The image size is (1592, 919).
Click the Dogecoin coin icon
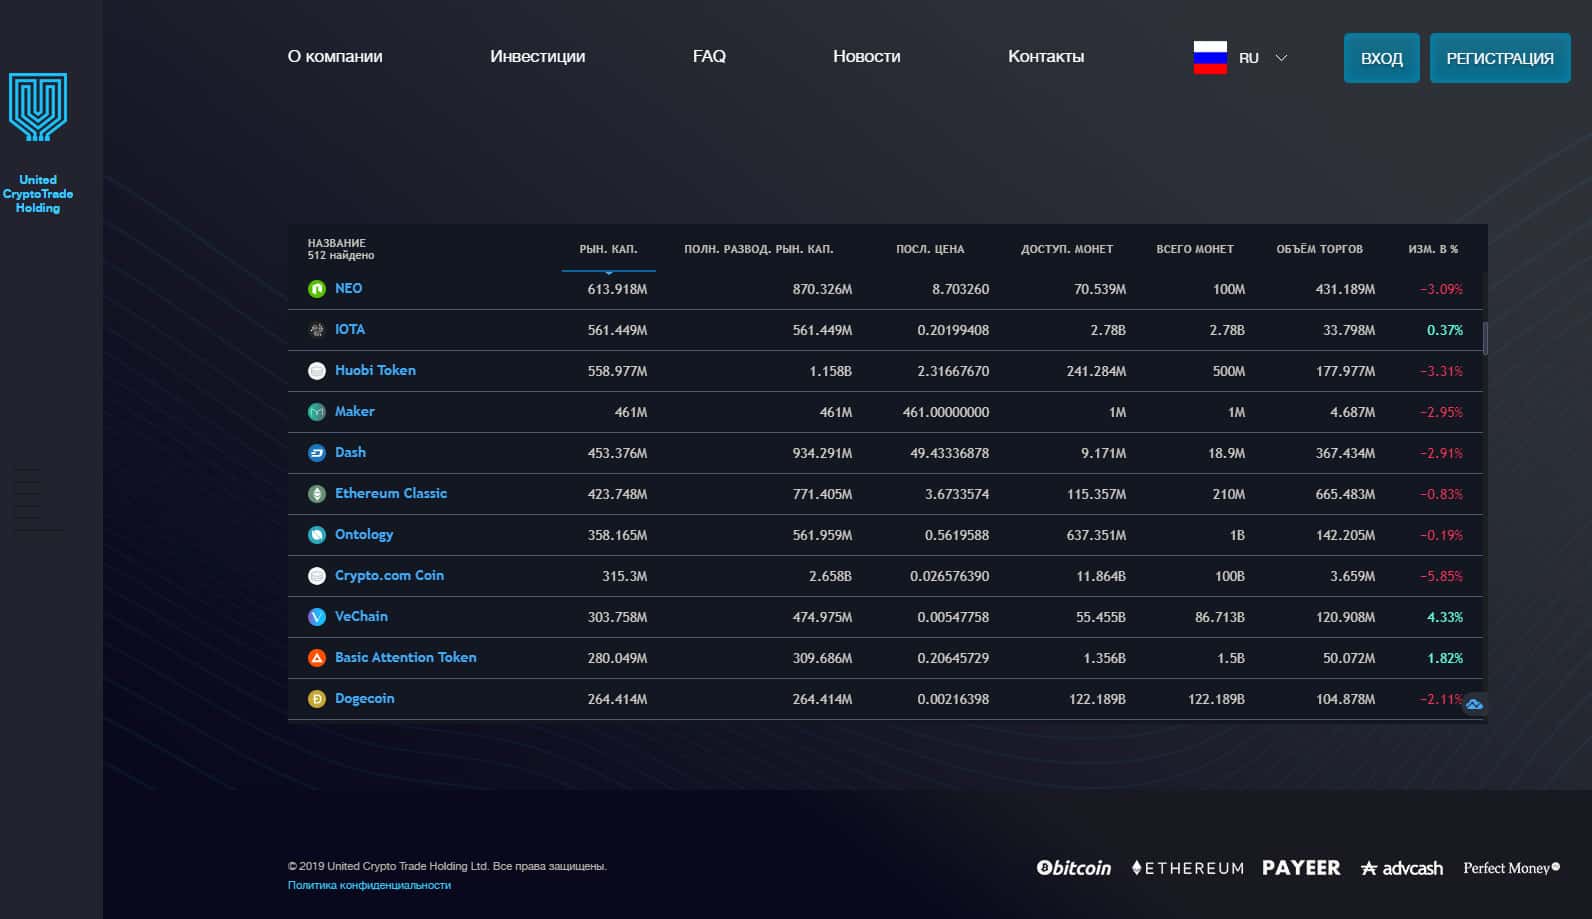[x=317, y=699]
